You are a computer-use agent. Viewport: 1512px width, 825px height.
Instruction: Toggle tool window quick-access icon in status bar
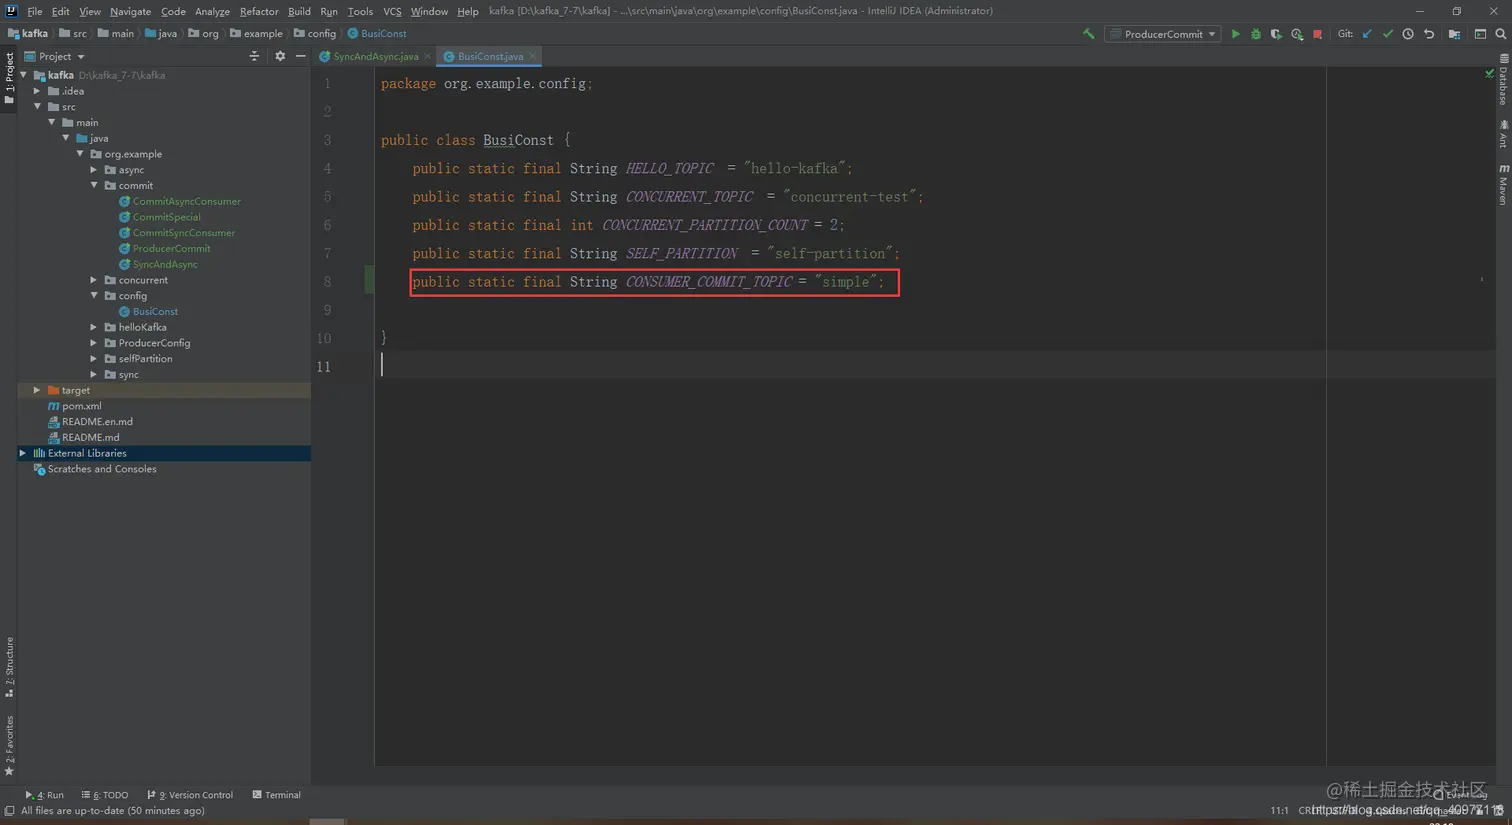tap(9, 811)
